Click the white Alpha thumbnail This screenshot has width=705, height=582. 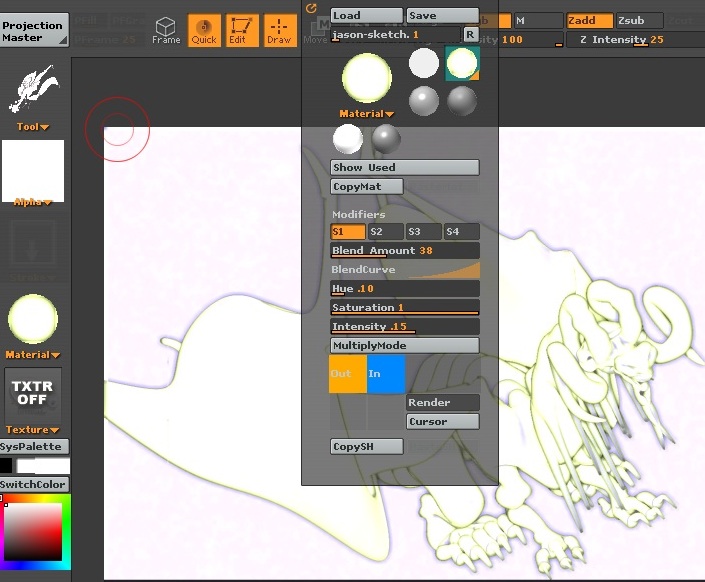pos(33,170)
